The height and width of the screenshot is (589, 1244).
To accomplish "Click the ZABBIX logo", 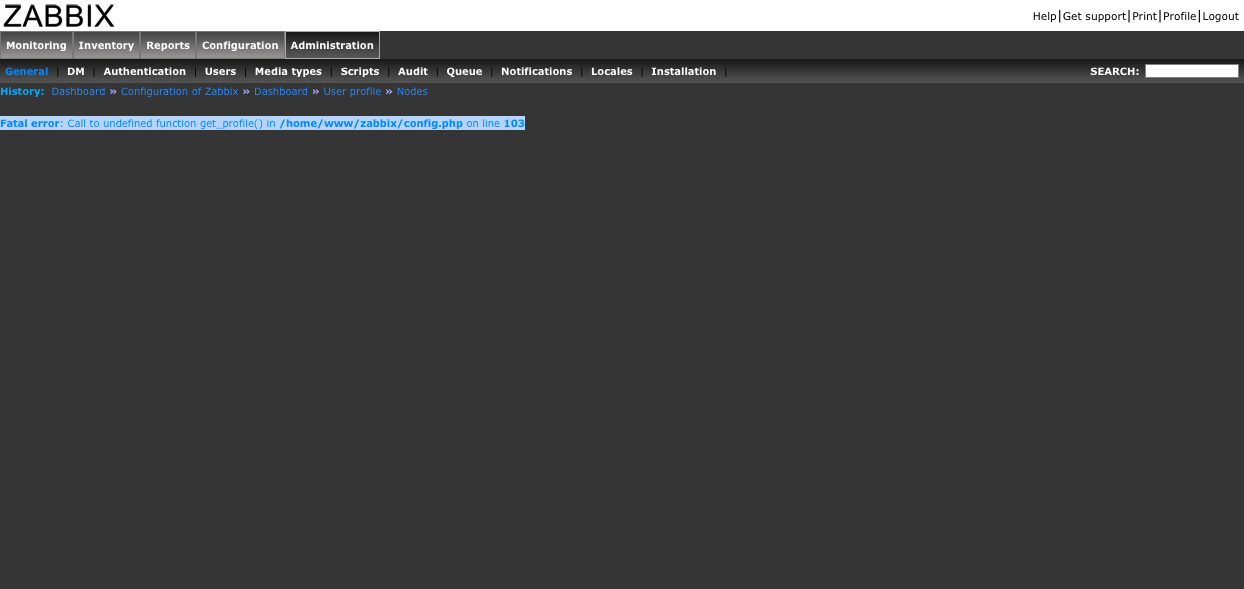I will pyautogui.click(x=59, y=15).
